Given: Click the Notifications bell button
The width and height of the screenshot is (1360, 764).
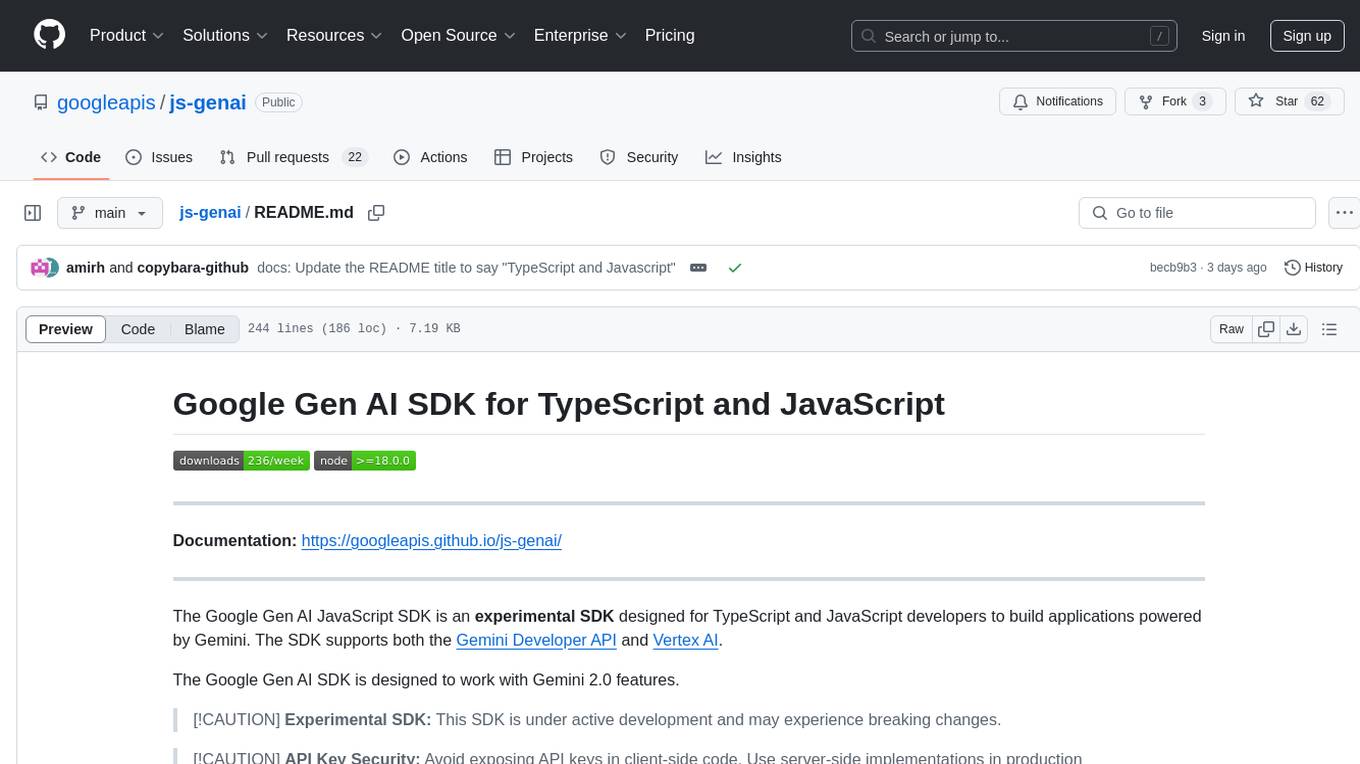Looking at the screenshot, I should (x=1058, y=101).
